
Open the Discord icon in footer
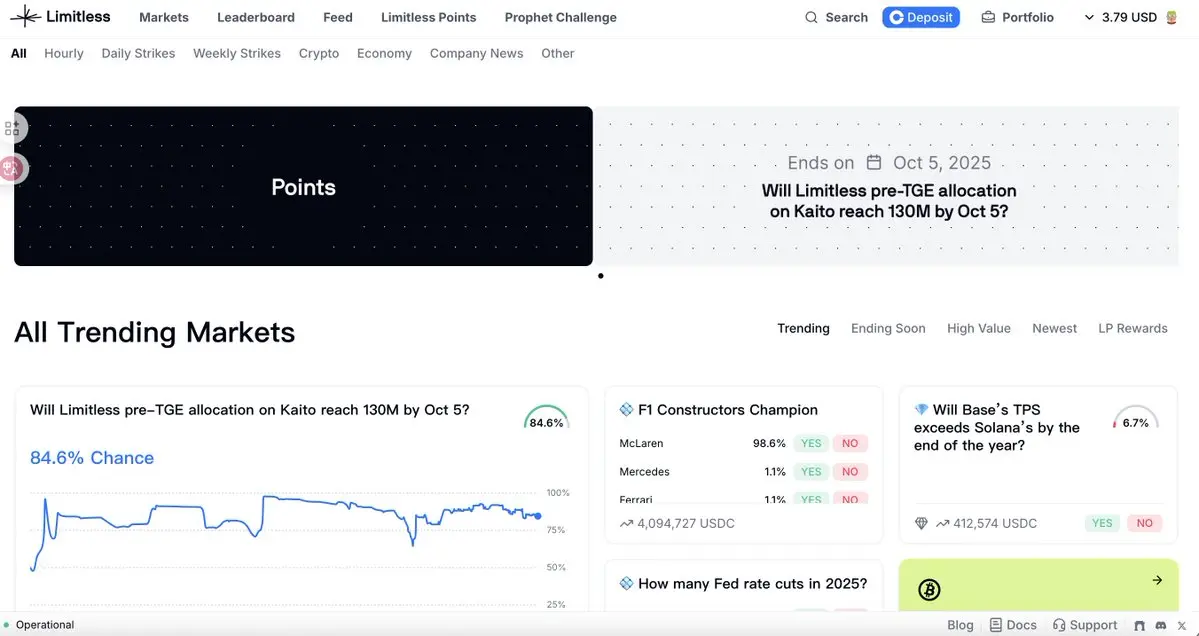[x=1160, y=625]
